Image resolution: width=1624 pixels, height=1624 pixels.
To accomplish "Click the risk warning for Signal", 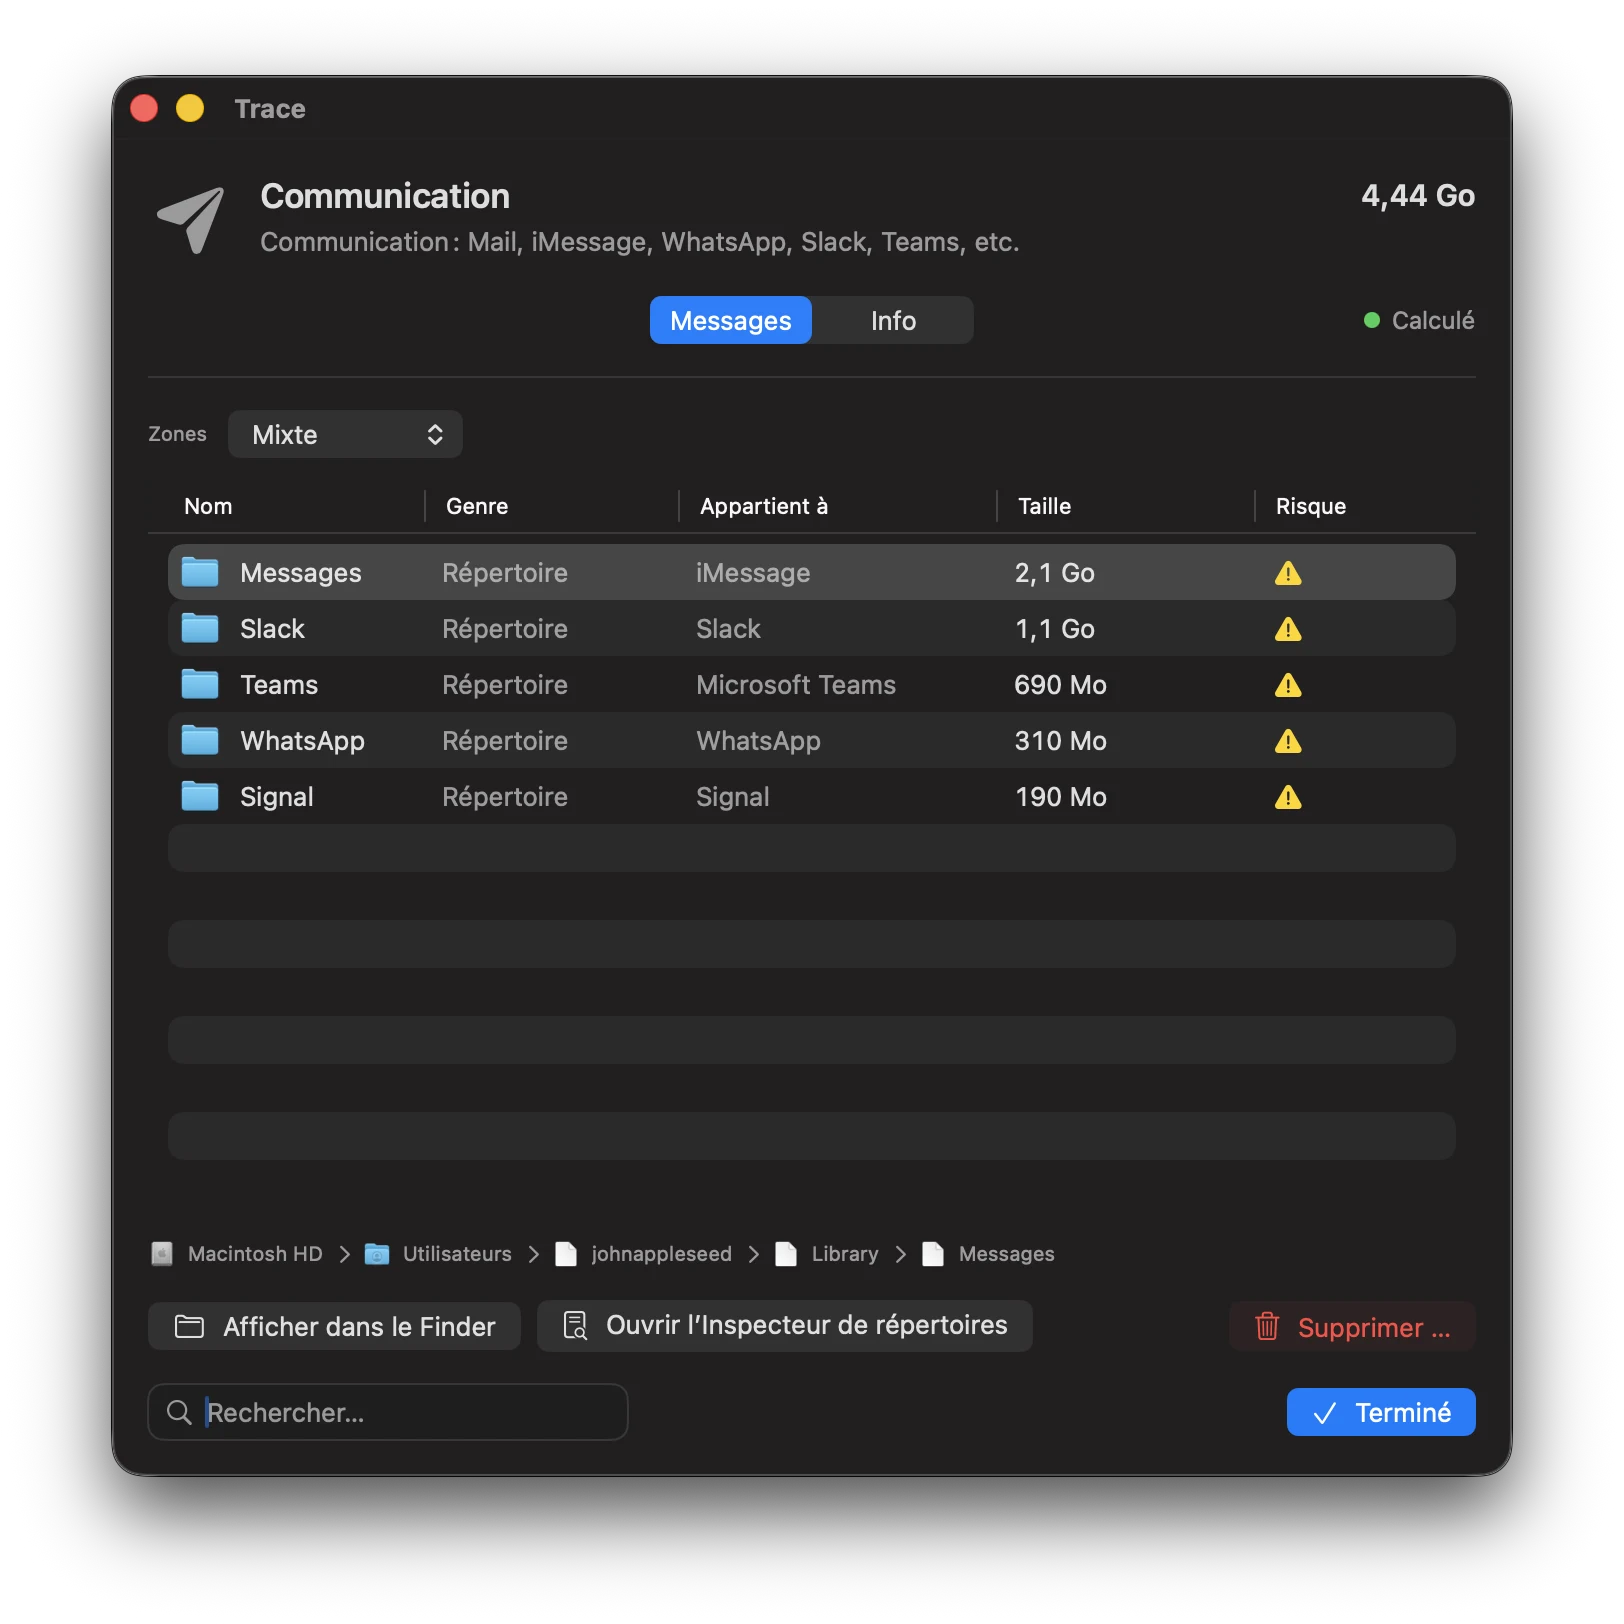I will (x=1288, y=797).
